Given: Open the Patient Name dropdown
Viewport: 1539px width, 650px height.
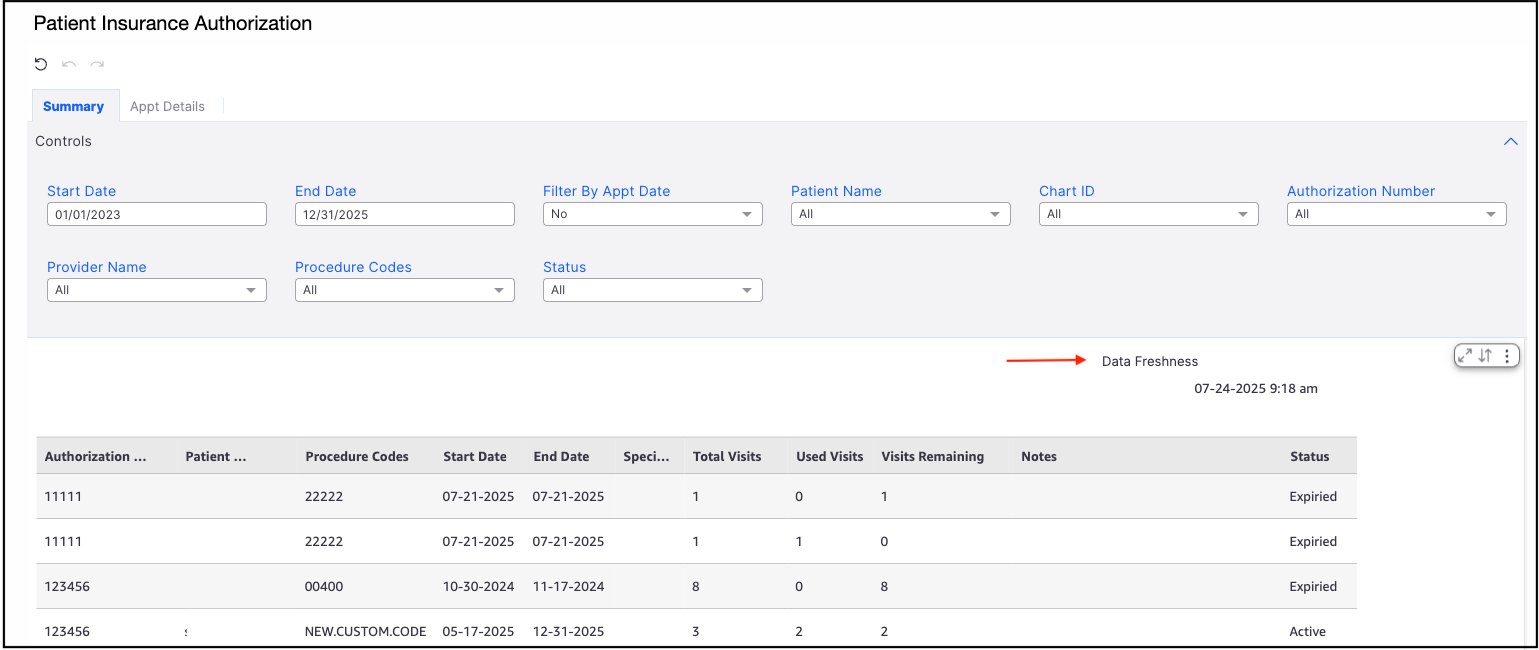Looking at the screenshot, I should point(901,214).
